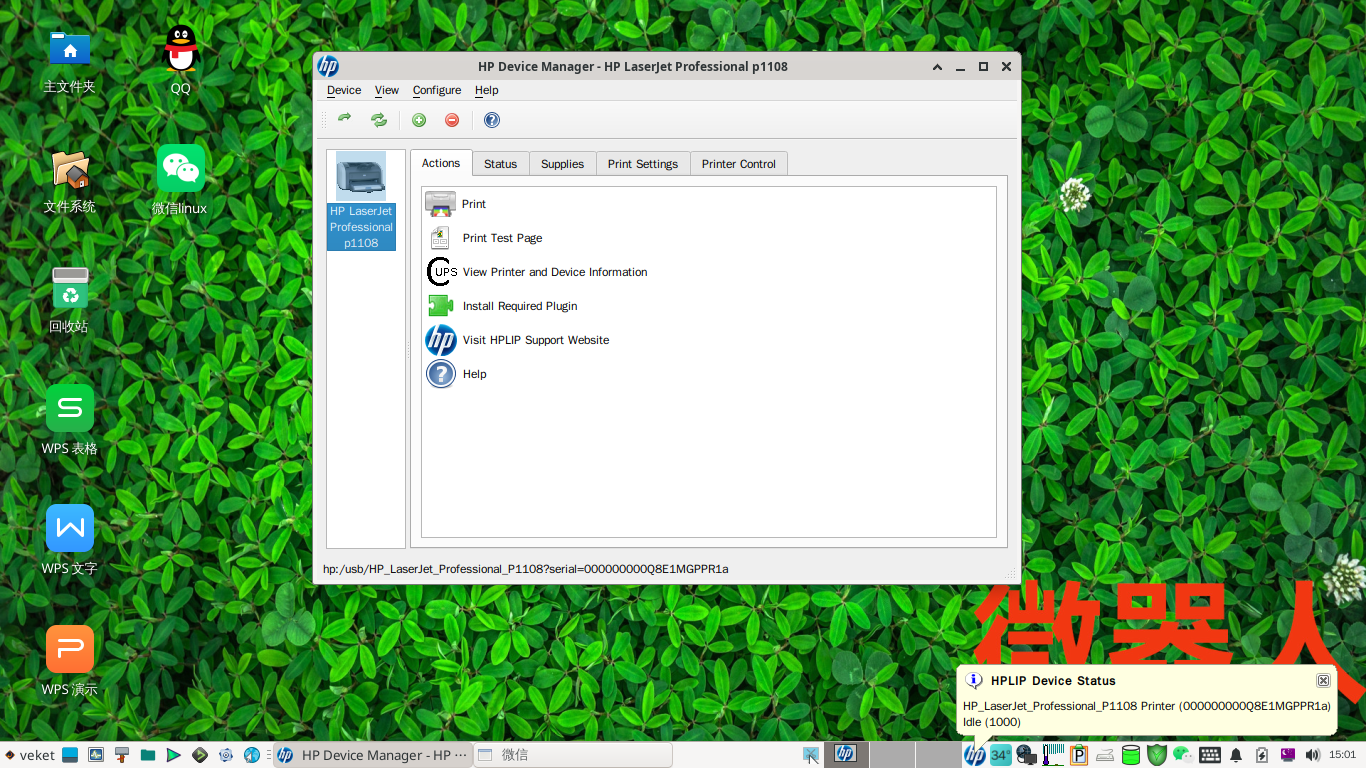The width and height of the screenshot is (1366, 768).
Task: Click the WeChat window taskbar button
Action: click(572, 755)
